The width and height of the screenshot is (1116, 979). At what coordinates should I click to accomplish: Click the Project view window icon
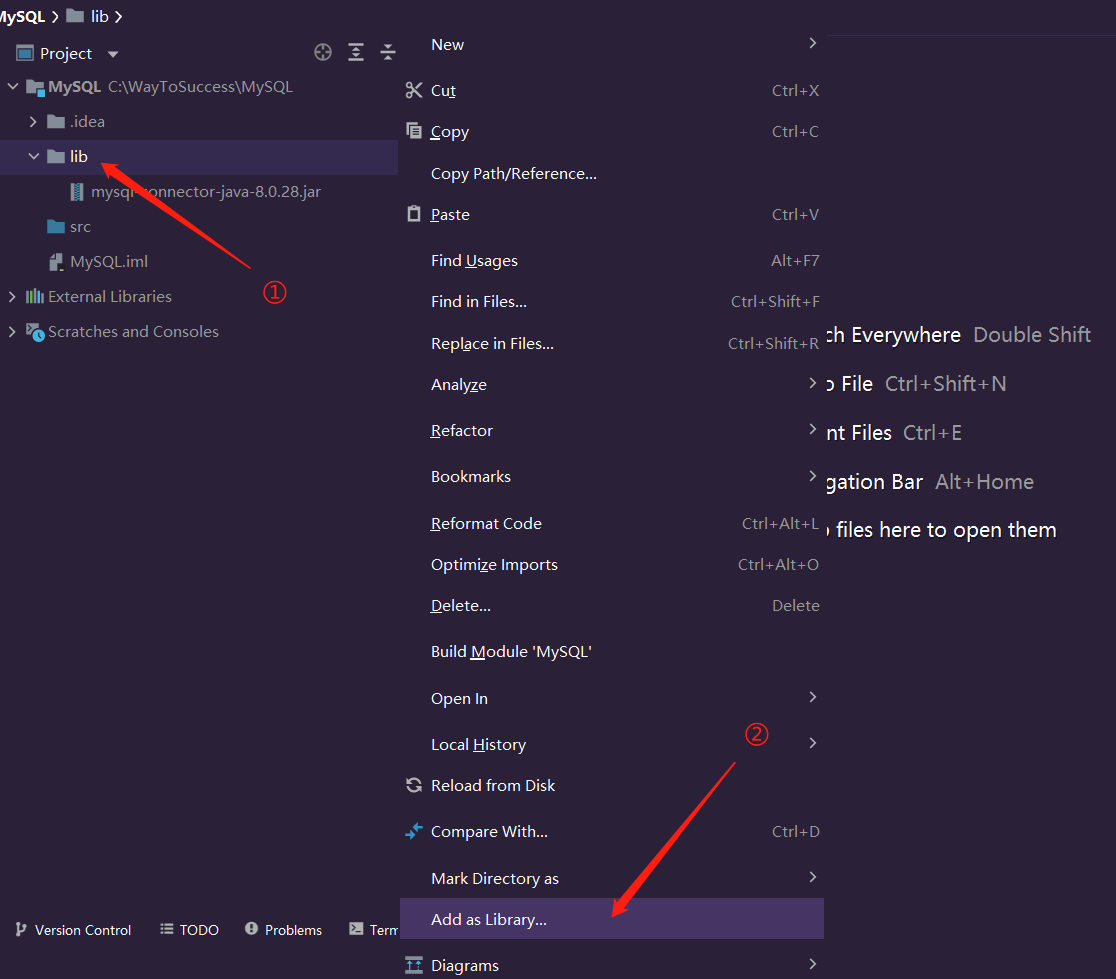pos(25,53)
